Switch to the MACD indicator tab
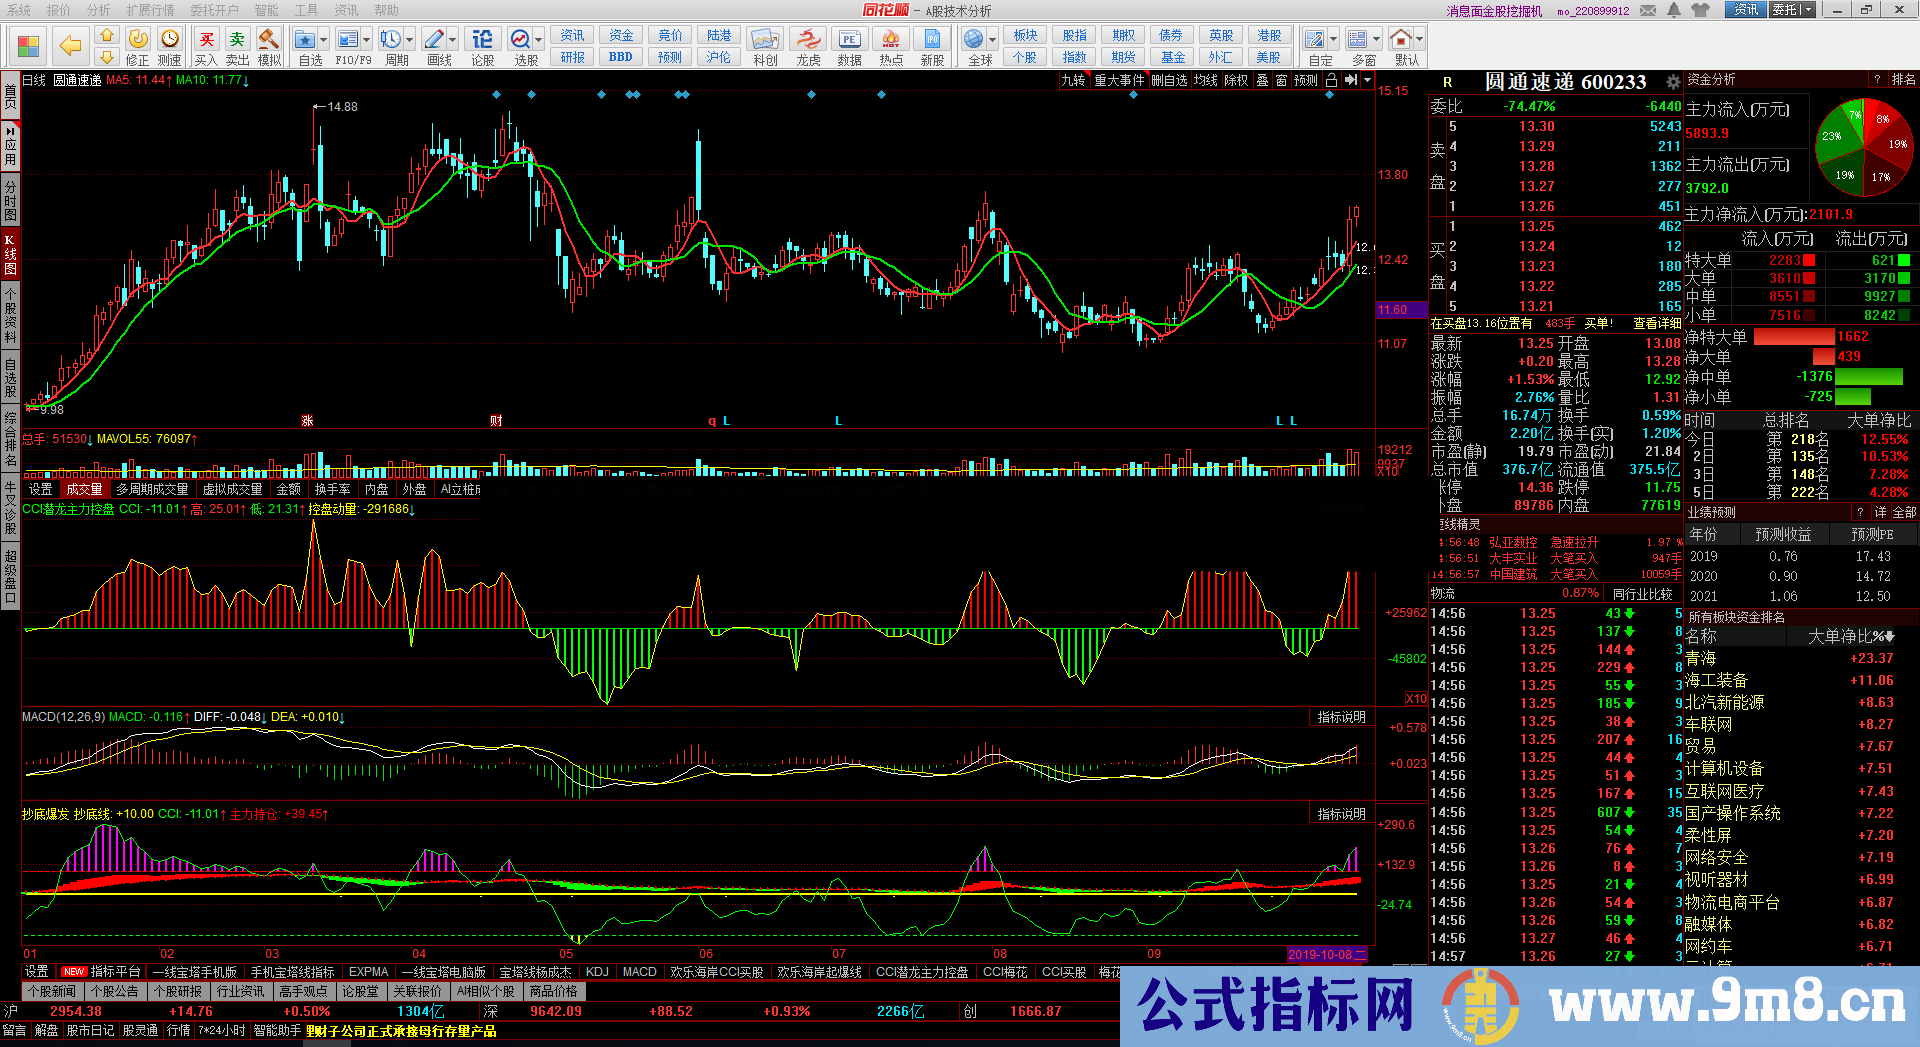The width and height of the screenshot is (1920, 1047). click(639, 972)
